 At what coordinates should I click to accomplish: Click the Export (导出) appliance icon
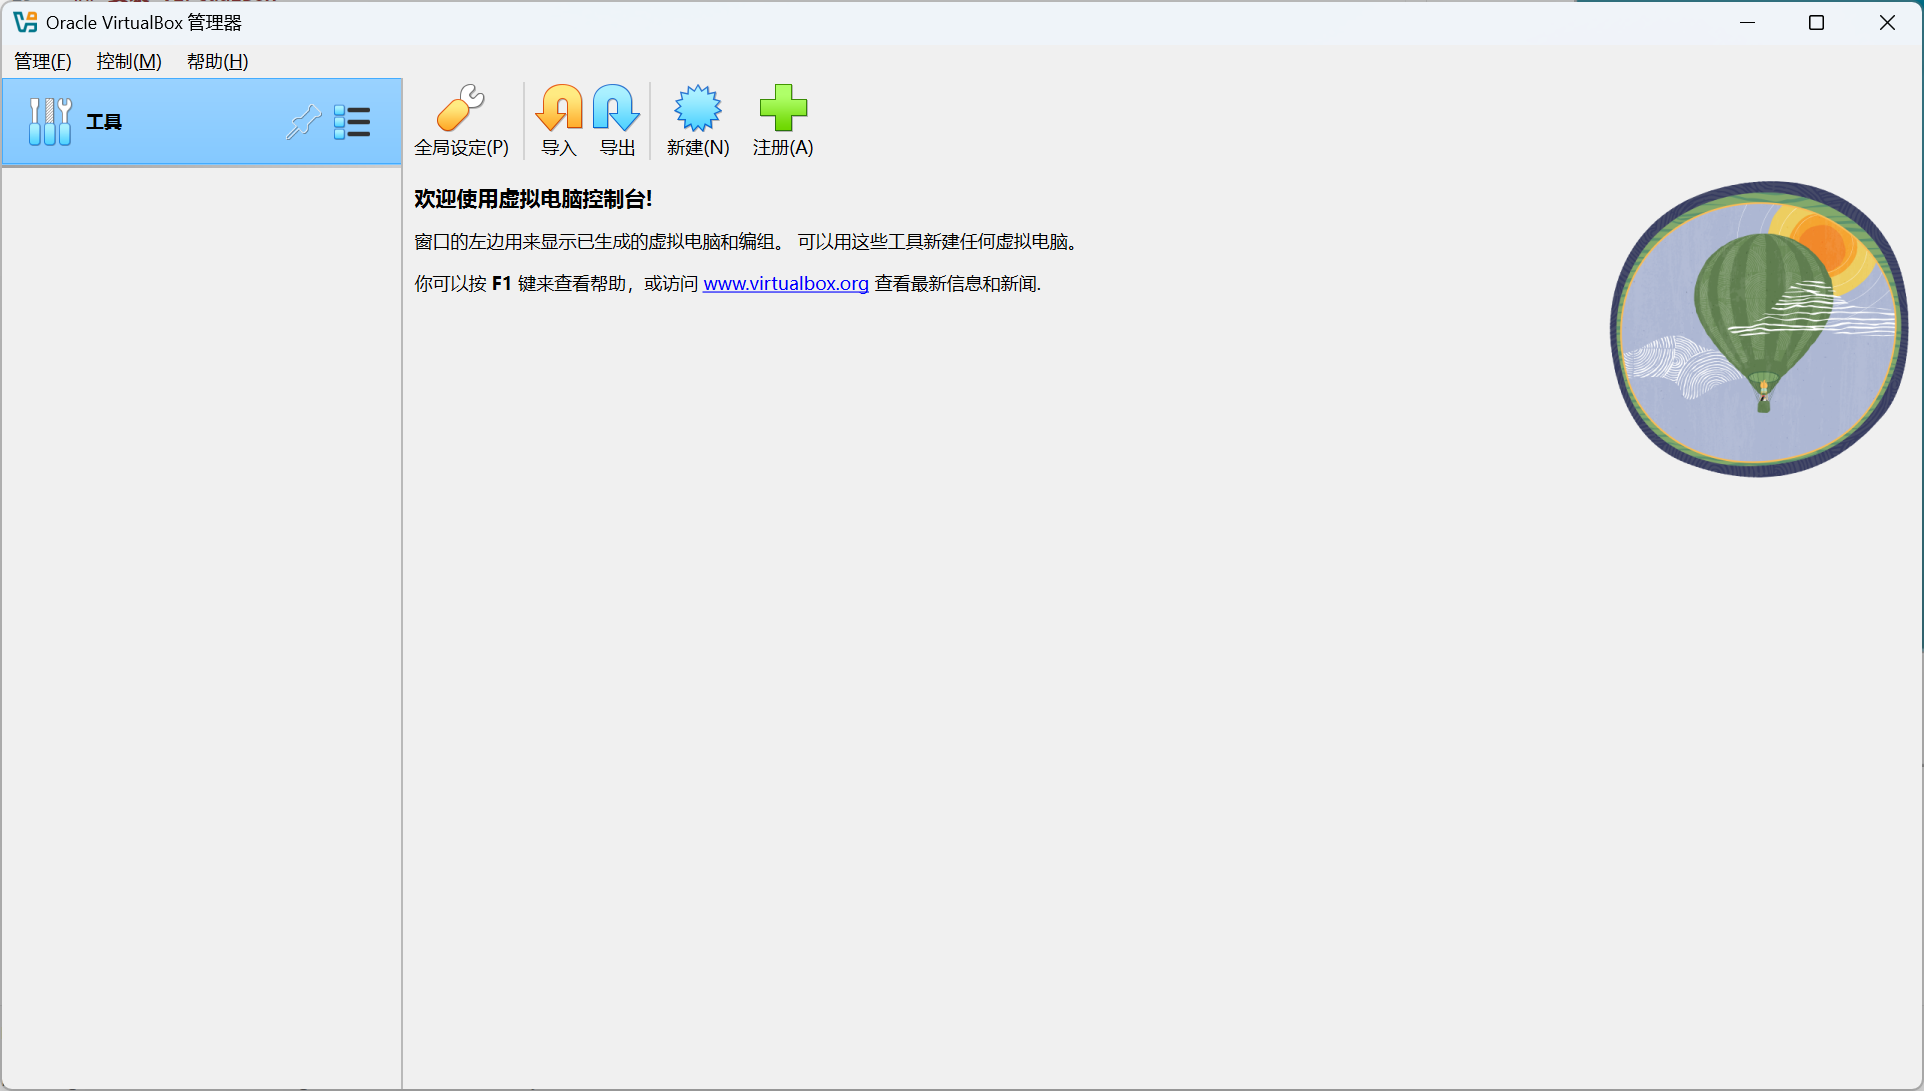616,108
